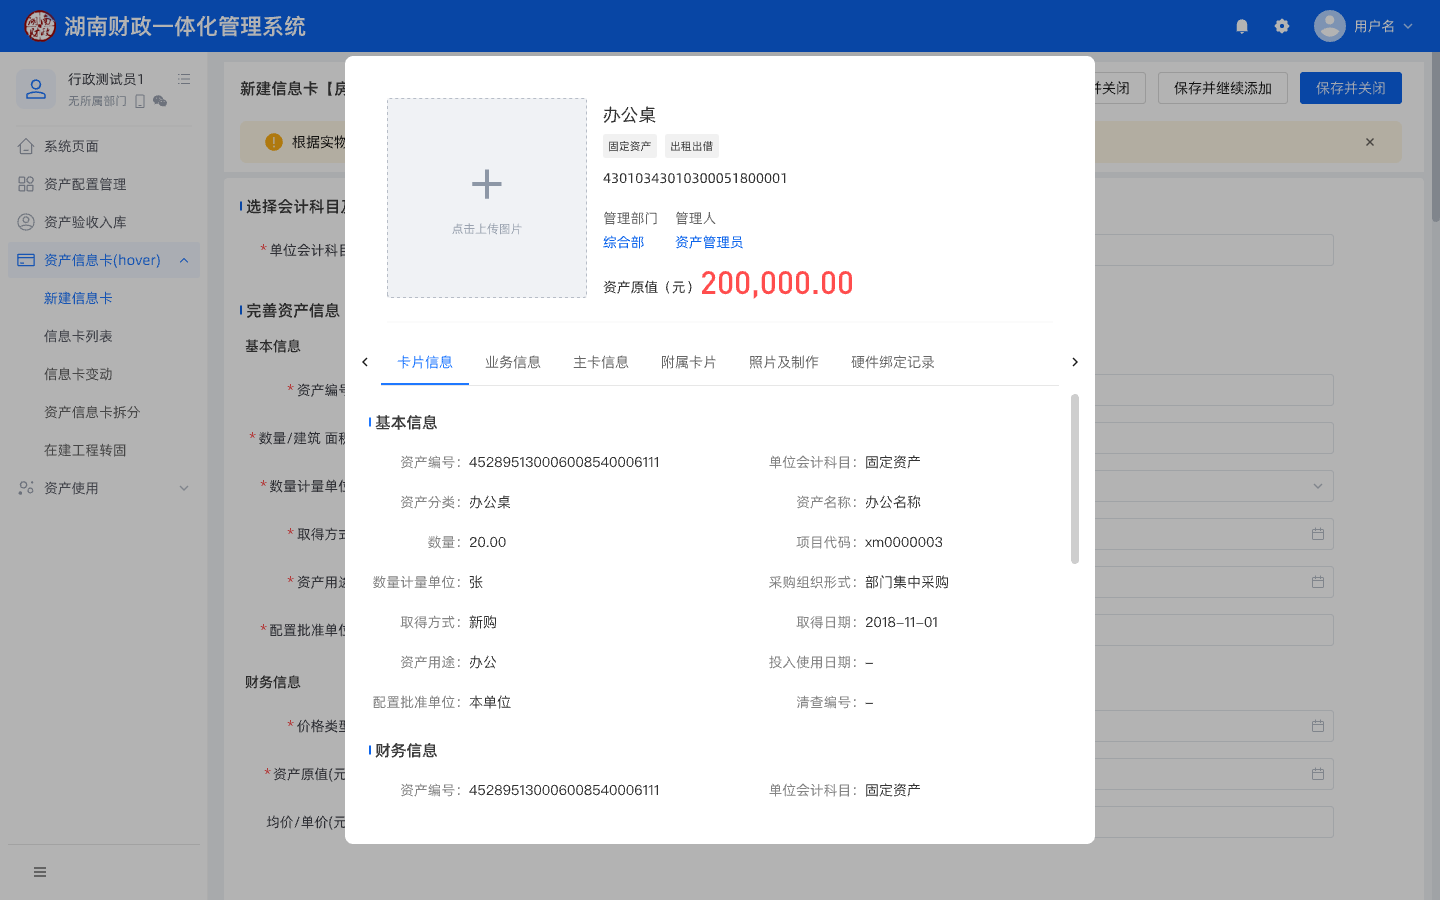Click the WeChat icon under user name
Viewport: 1440px width, 900px height.
[160, 101]
